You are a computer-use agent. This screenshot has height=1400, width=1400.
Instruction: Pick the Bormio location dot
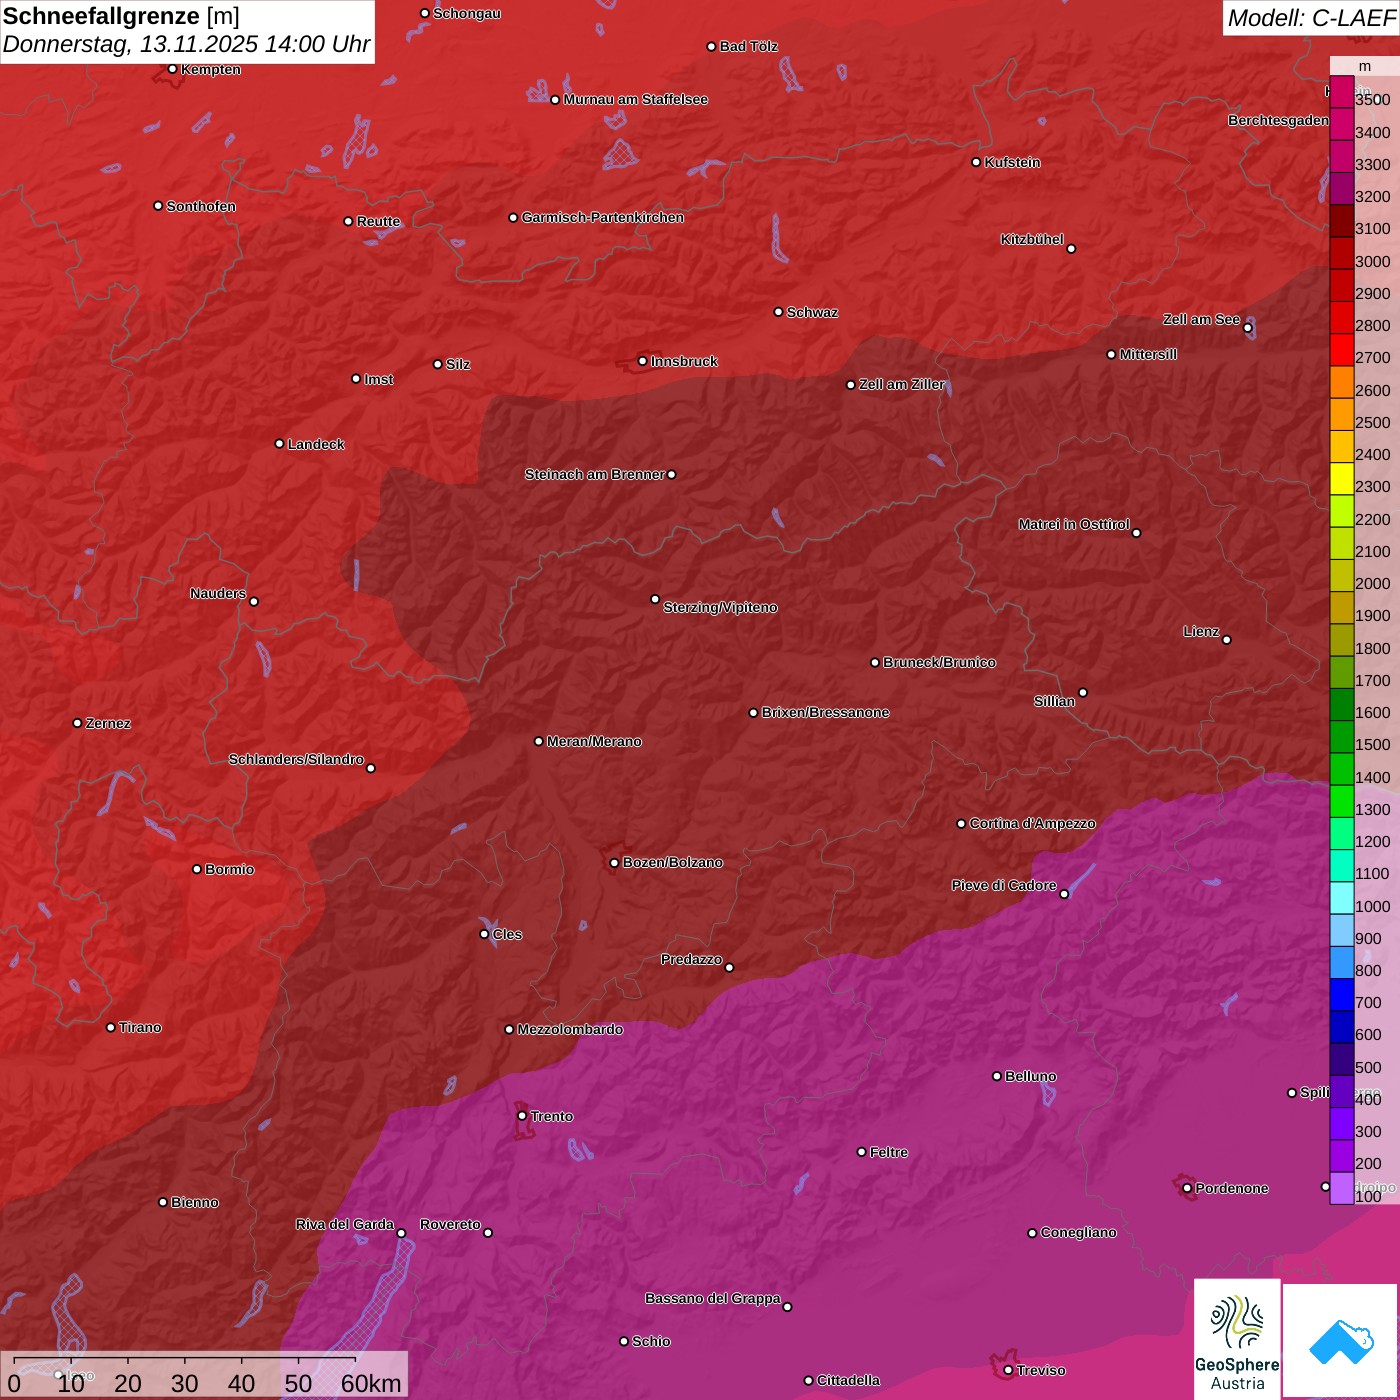coord(197,869)
